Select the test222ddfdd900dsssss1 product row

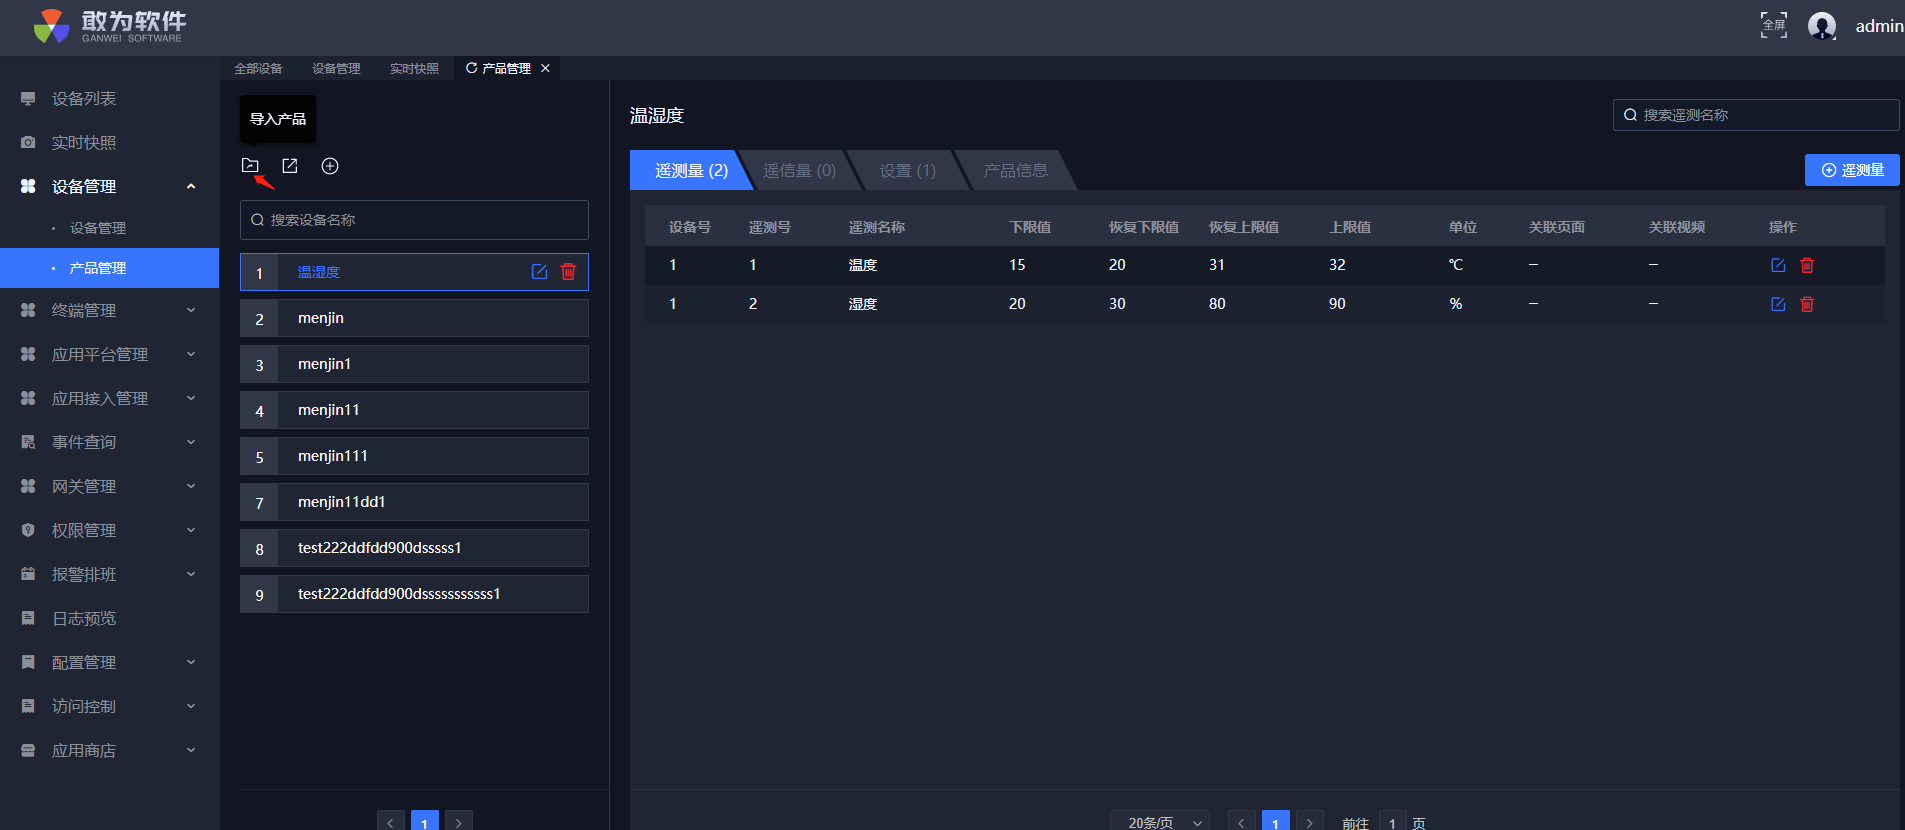[x=414, y=548]
